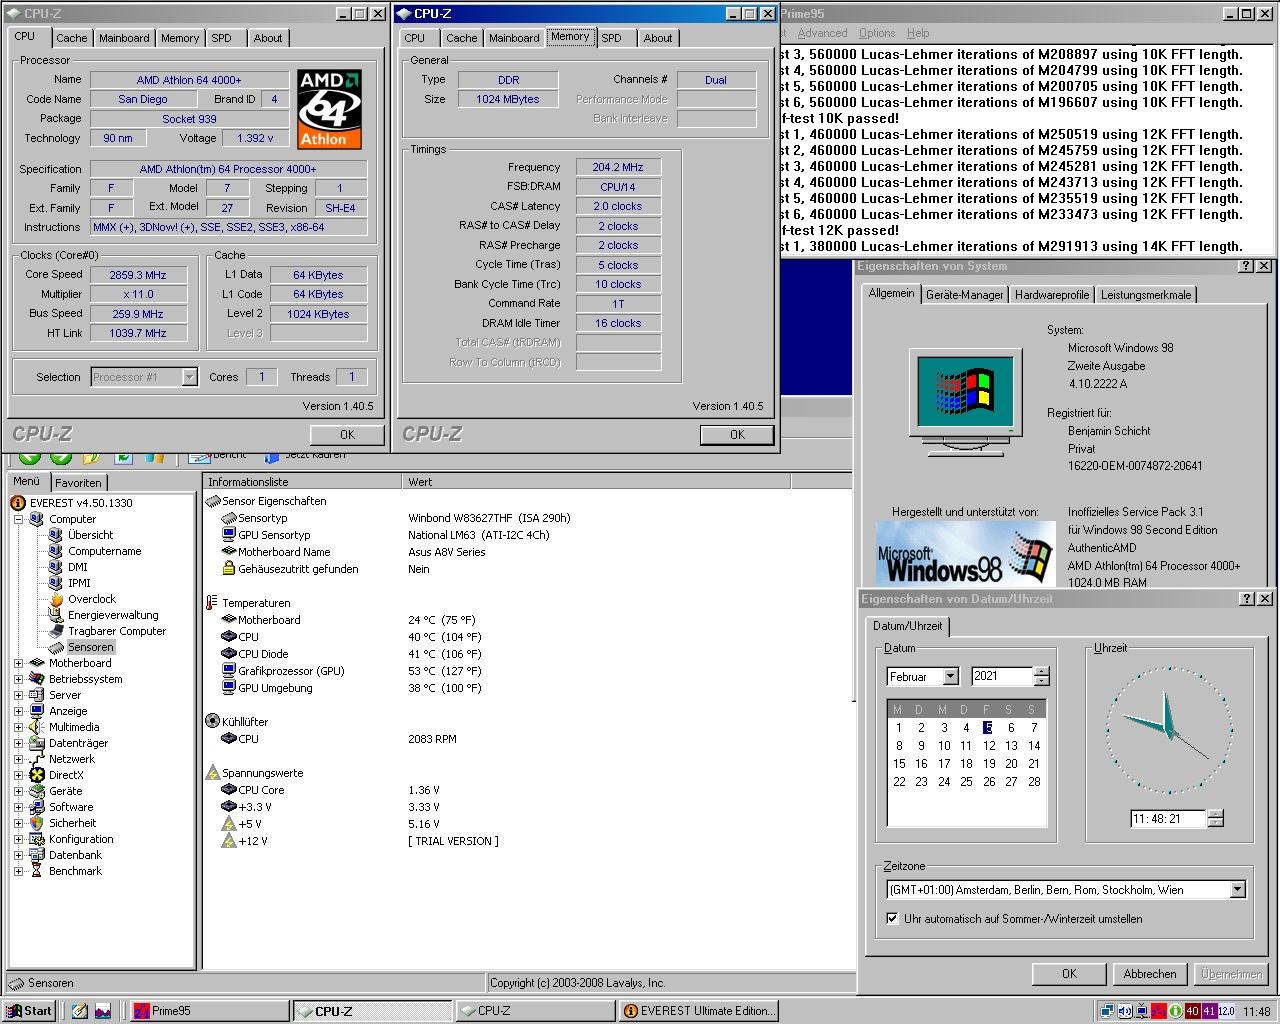Select day 22 in the calendar
Viewport: 1280px width, 1024px height.
899,782
